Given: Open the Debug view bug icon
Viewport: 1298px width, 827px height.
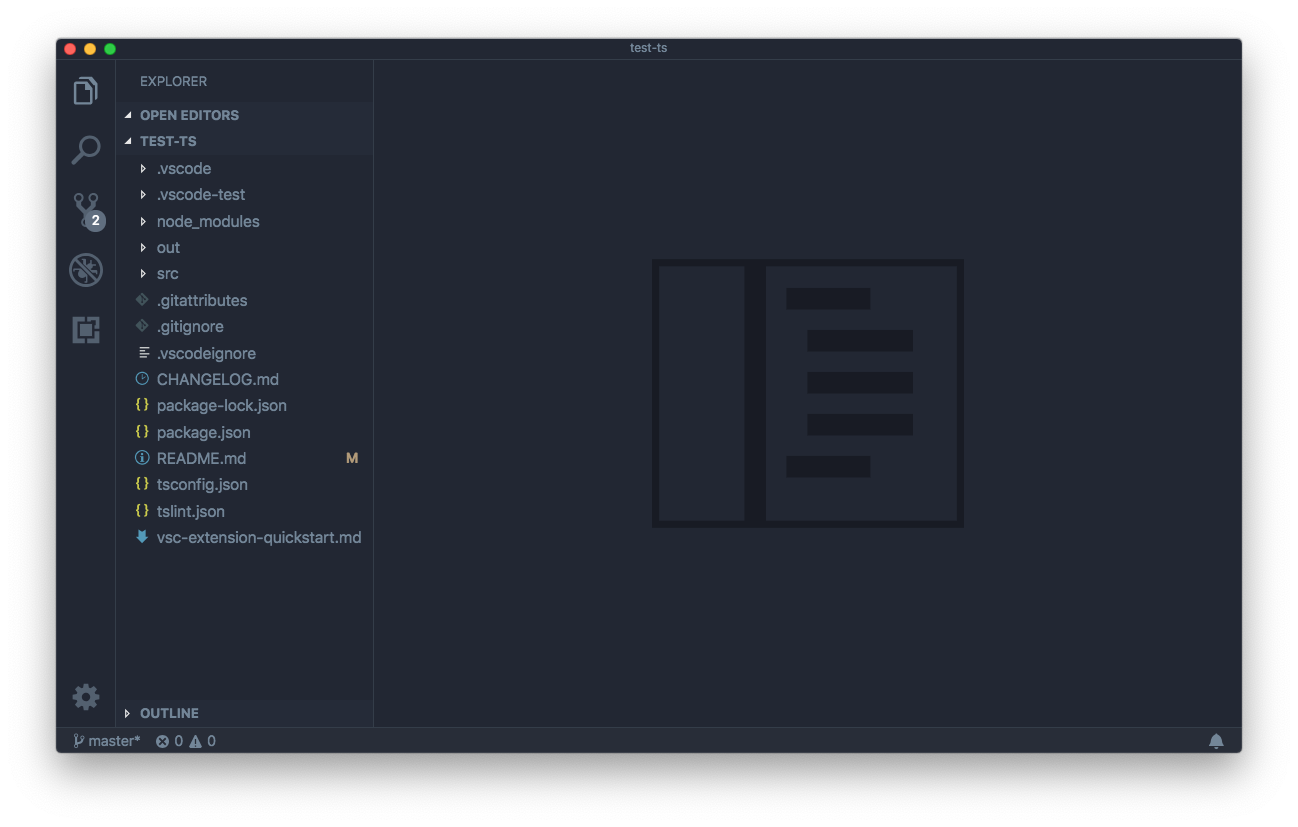Looking at the screenshot, I should 86,270.
